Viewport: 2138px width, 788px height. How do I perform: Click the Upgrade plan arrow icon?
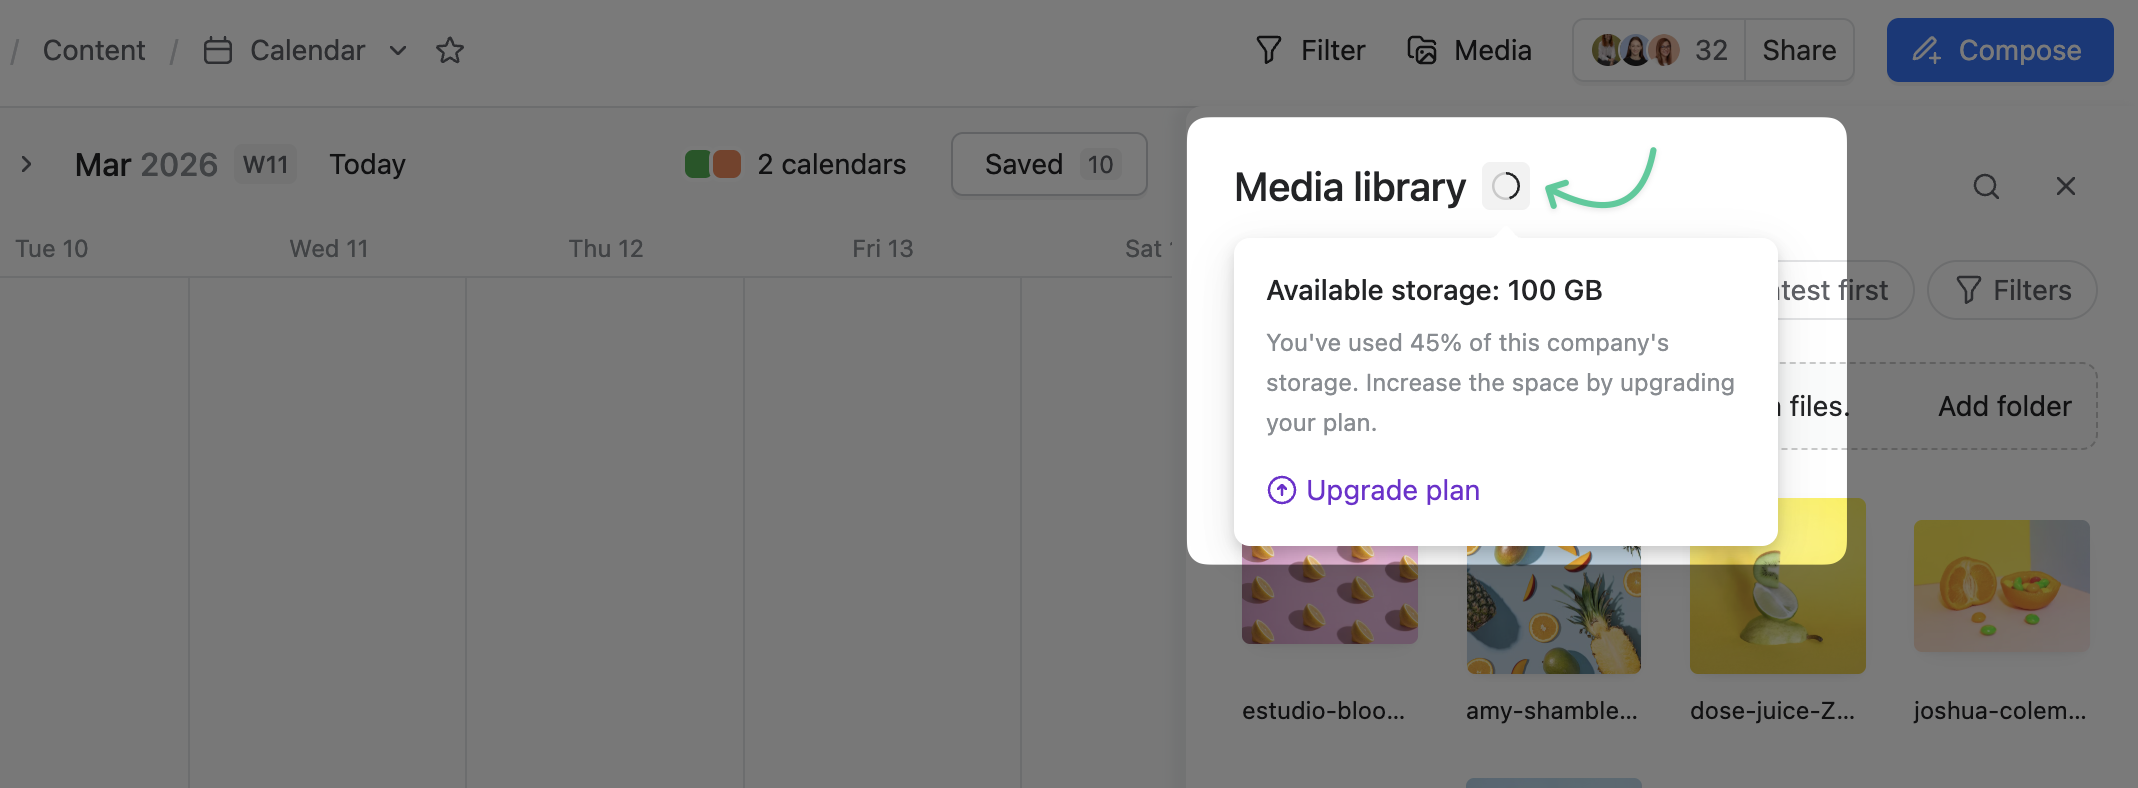click(x=1281, y=490)
